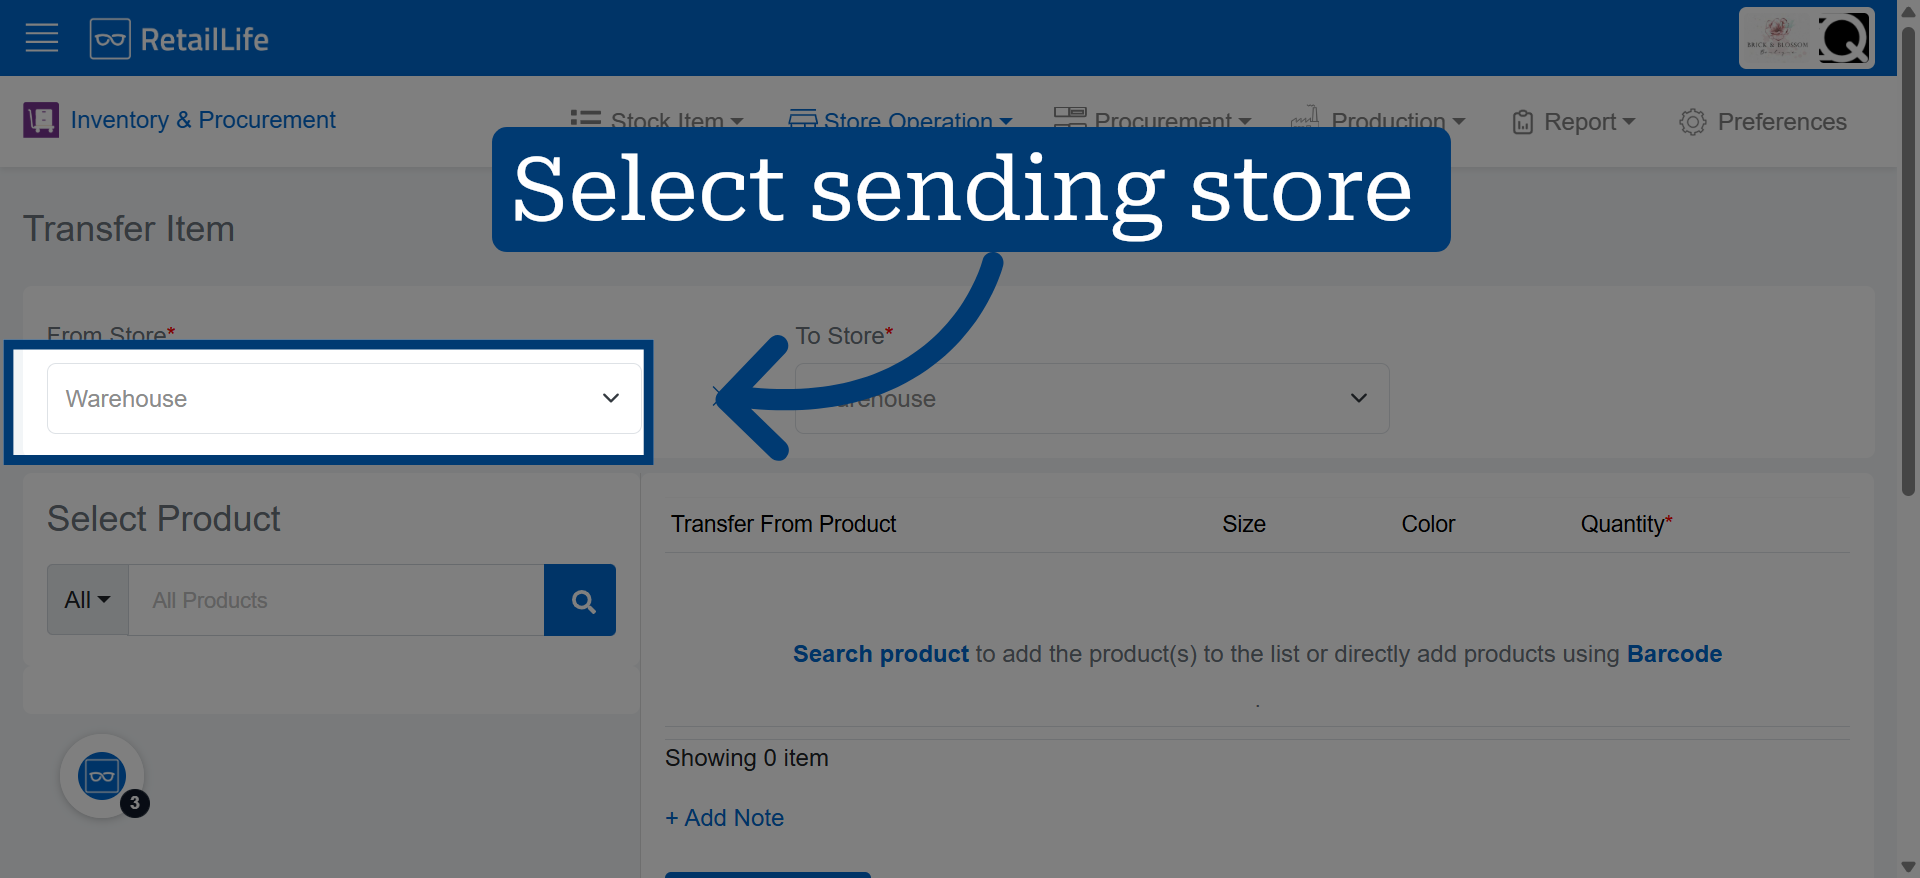Open the Production menu

point(1378,121)
